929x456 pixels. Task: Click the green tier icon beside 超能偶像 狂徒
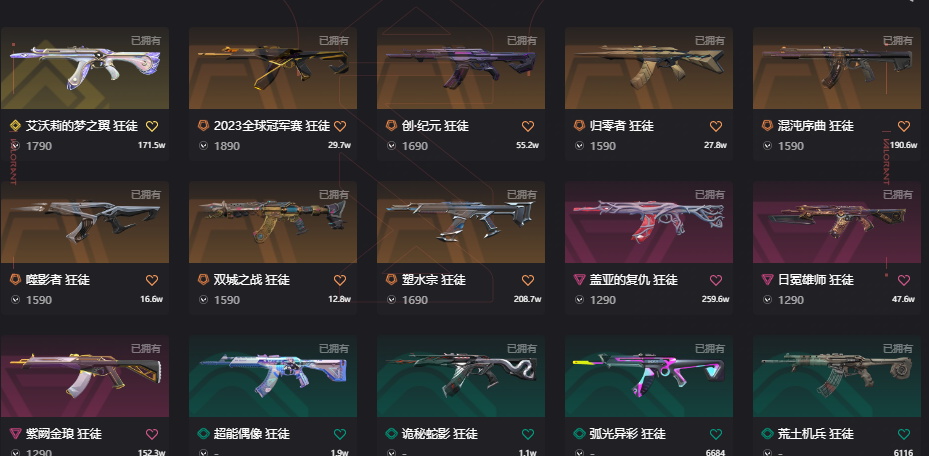pyautogui.click(x=203, y=433)
